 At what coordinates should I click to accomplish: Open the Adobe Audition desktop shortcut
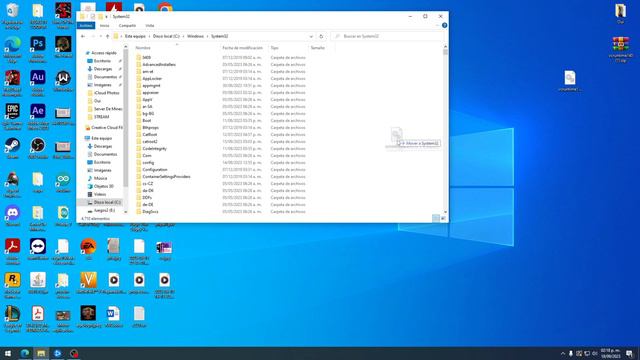pos(38,78)
